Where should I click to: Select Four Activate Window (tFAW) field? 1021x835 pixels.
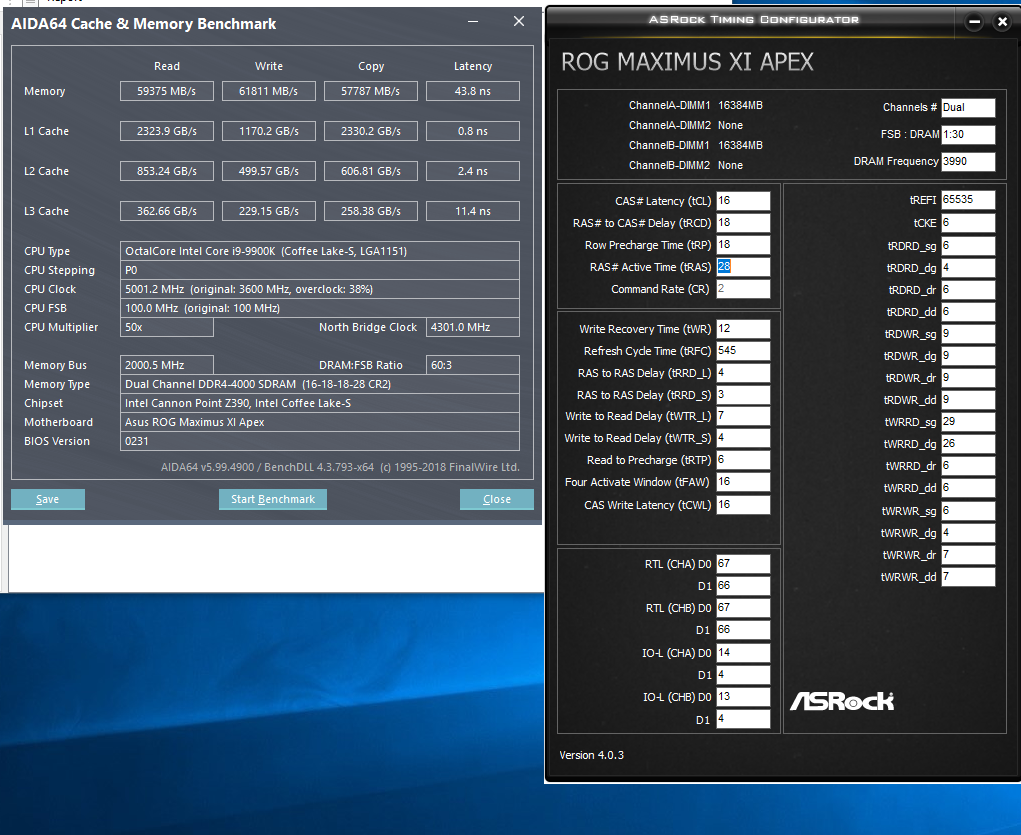[x=743, y=482]
